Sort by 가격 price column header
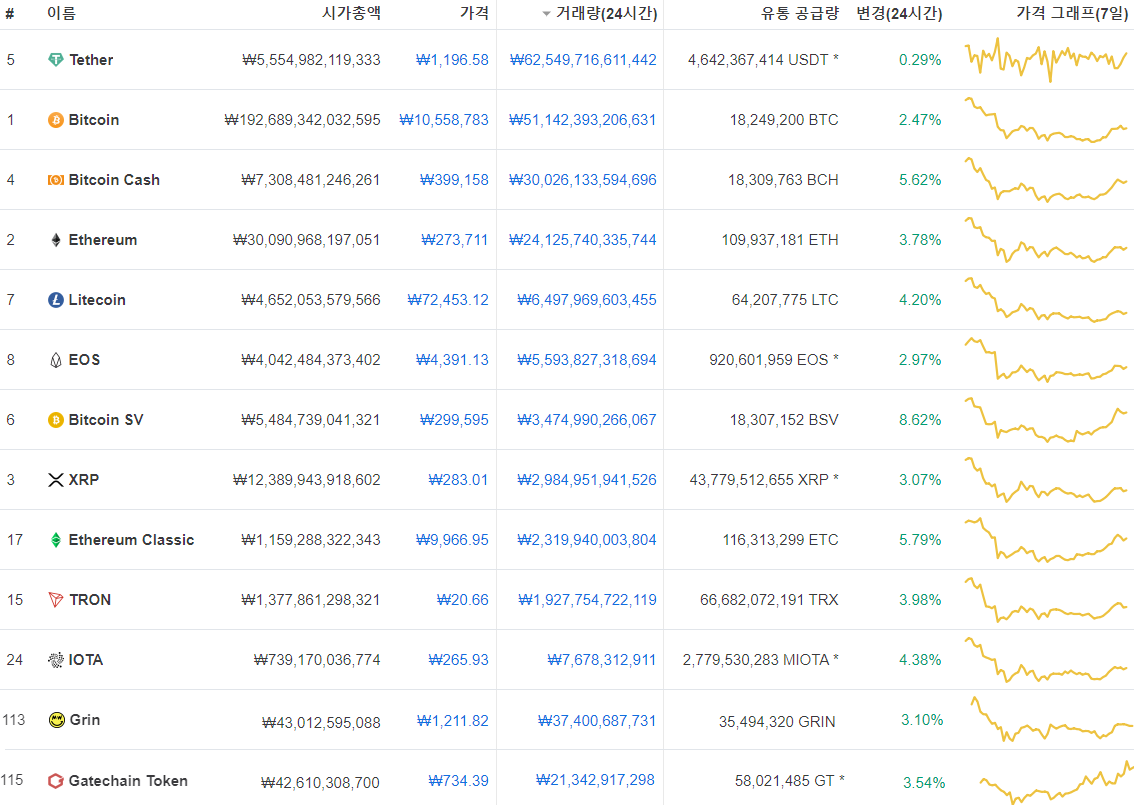Viewport: 1134px width, 805px height. [x=474, y=13]
